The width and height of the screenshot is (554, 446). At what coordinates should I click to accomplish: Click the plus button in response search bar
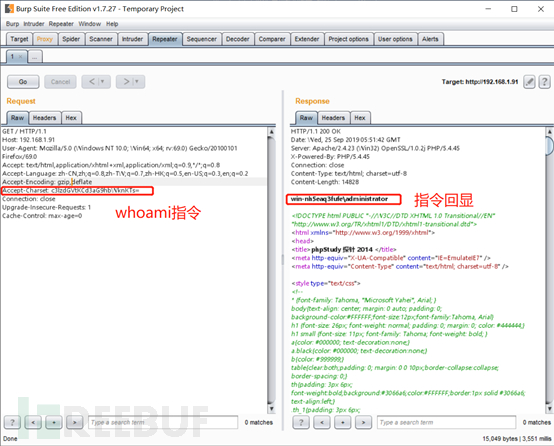343,422
